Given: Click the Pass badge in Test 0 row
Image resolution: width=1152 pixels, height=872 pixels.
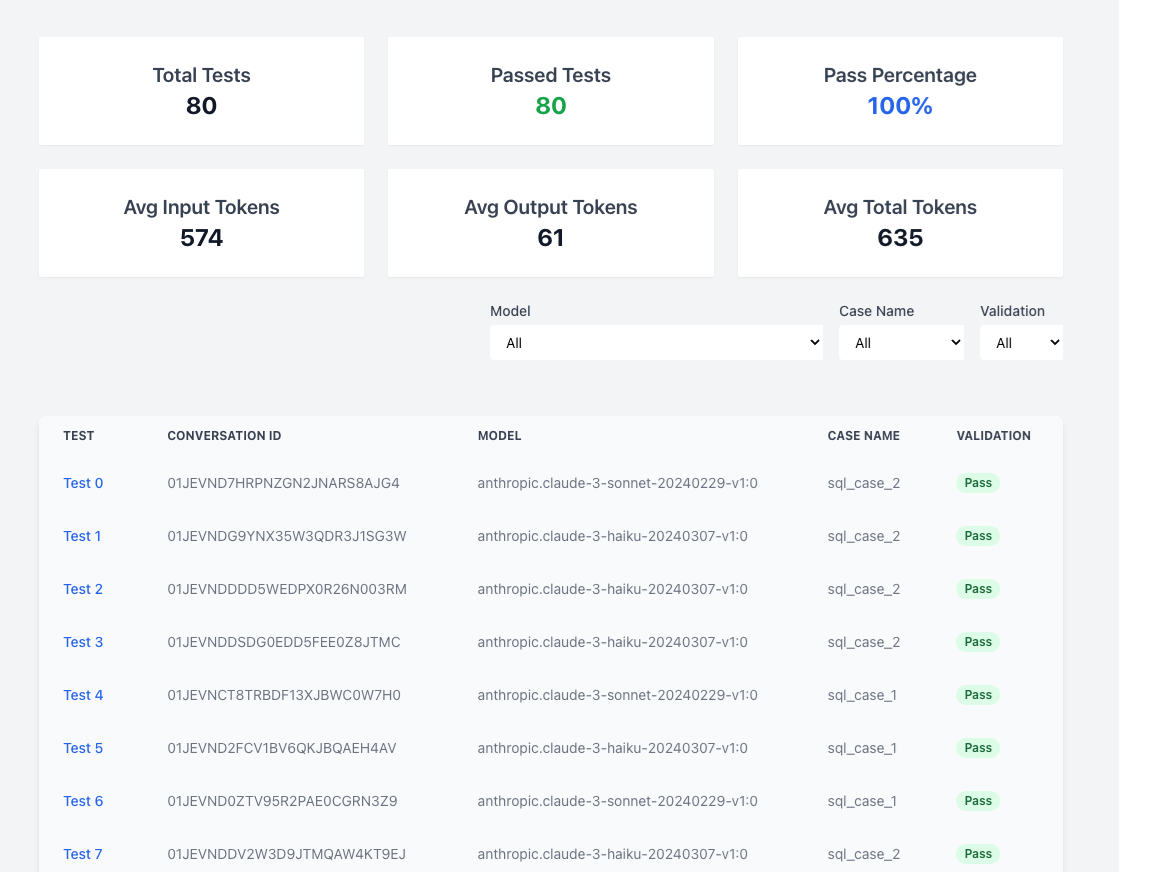Looking at the screenshot, I should pyautogui.click(x=978, y=483).
